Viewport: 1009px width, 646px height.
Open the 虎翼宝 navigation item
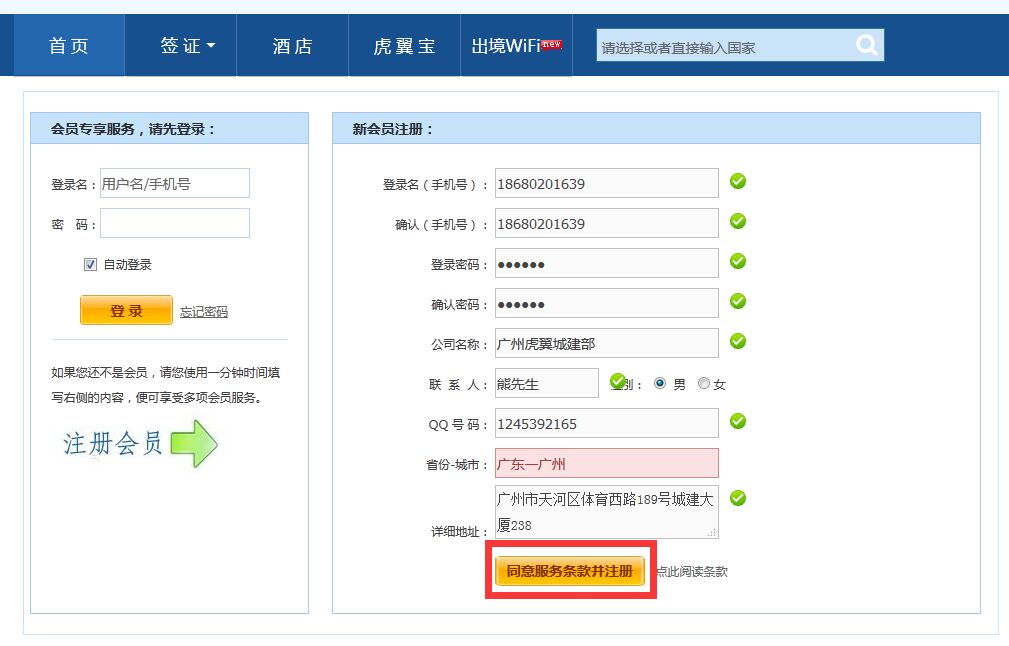403,44
